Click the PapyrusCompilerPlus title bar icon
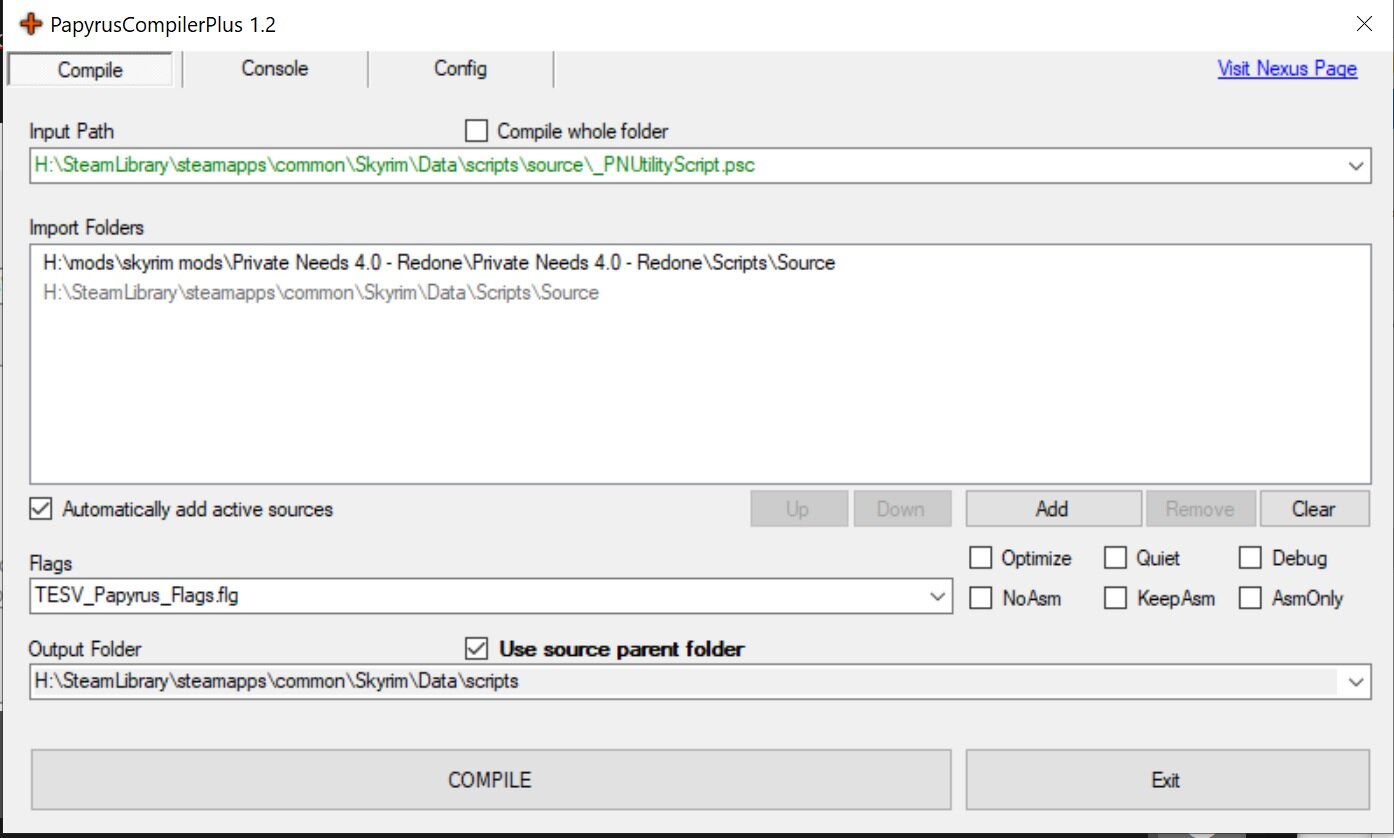Viewport: 1394px width, 838px height. 29,22
